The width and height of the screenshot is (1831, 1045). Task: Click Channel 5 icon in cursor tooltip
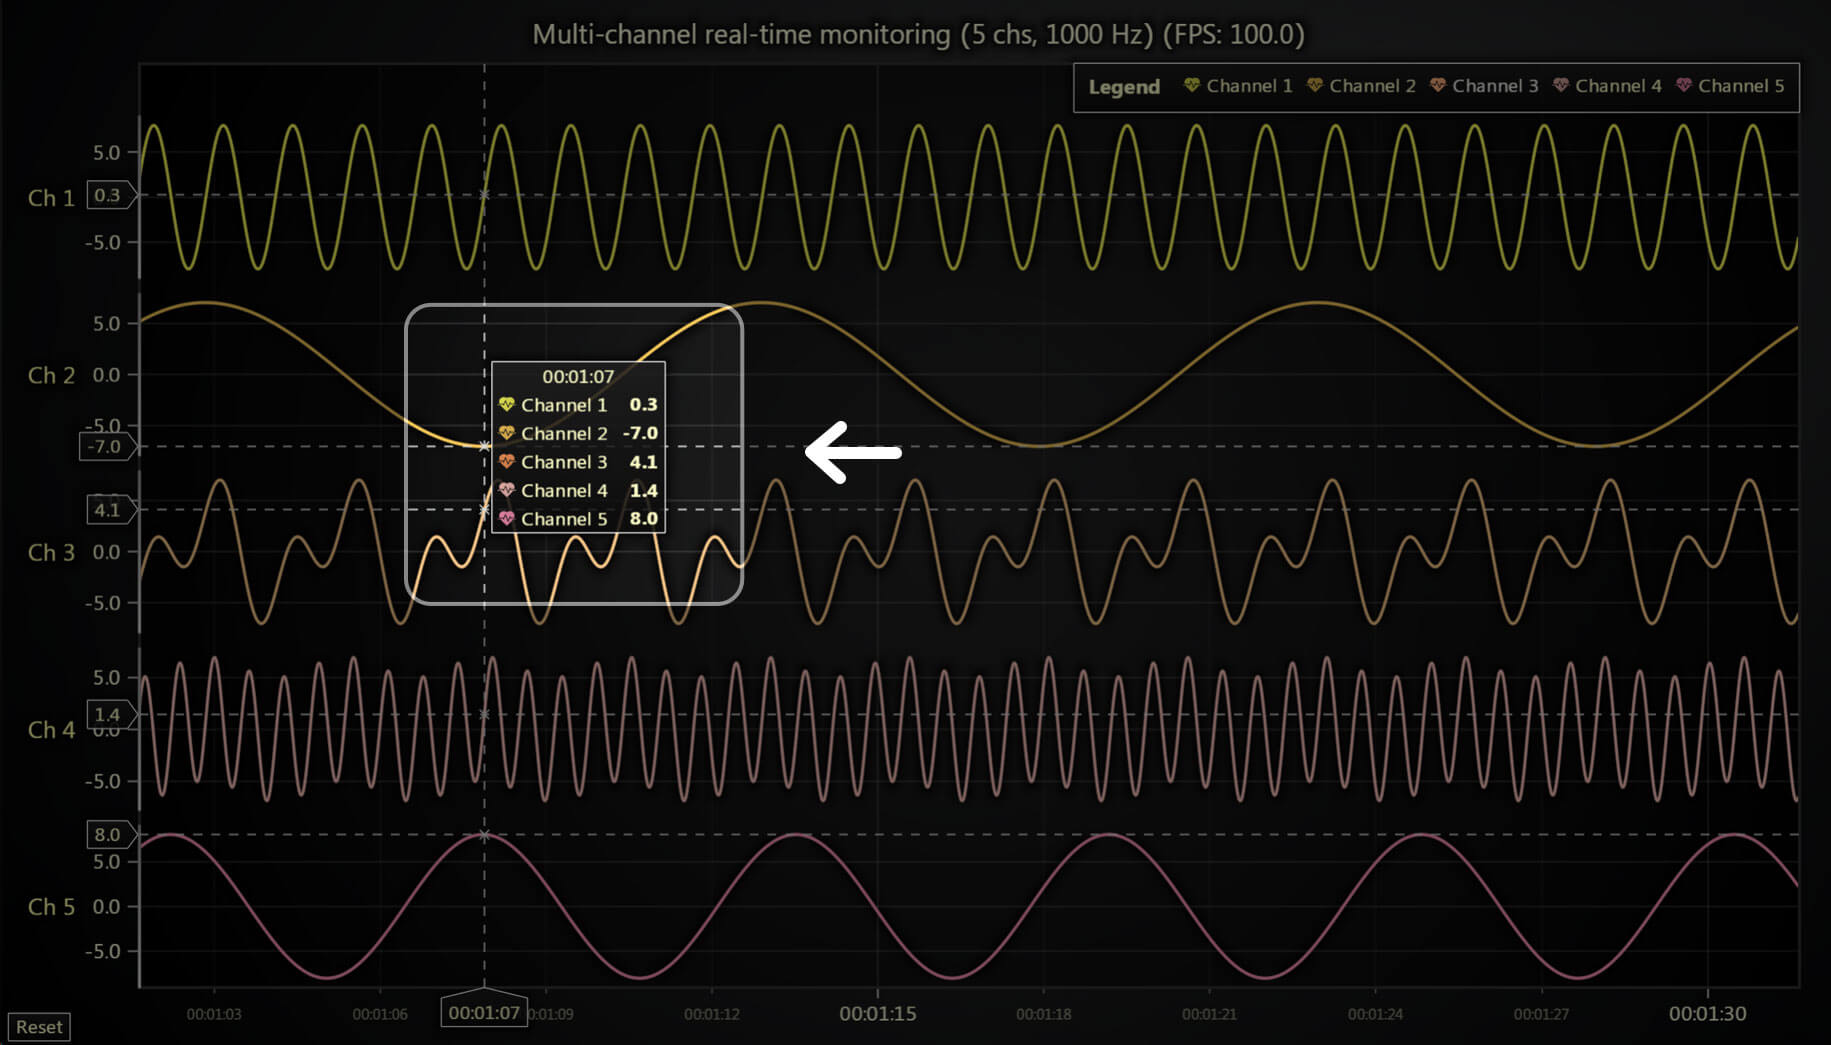[506, 519]
